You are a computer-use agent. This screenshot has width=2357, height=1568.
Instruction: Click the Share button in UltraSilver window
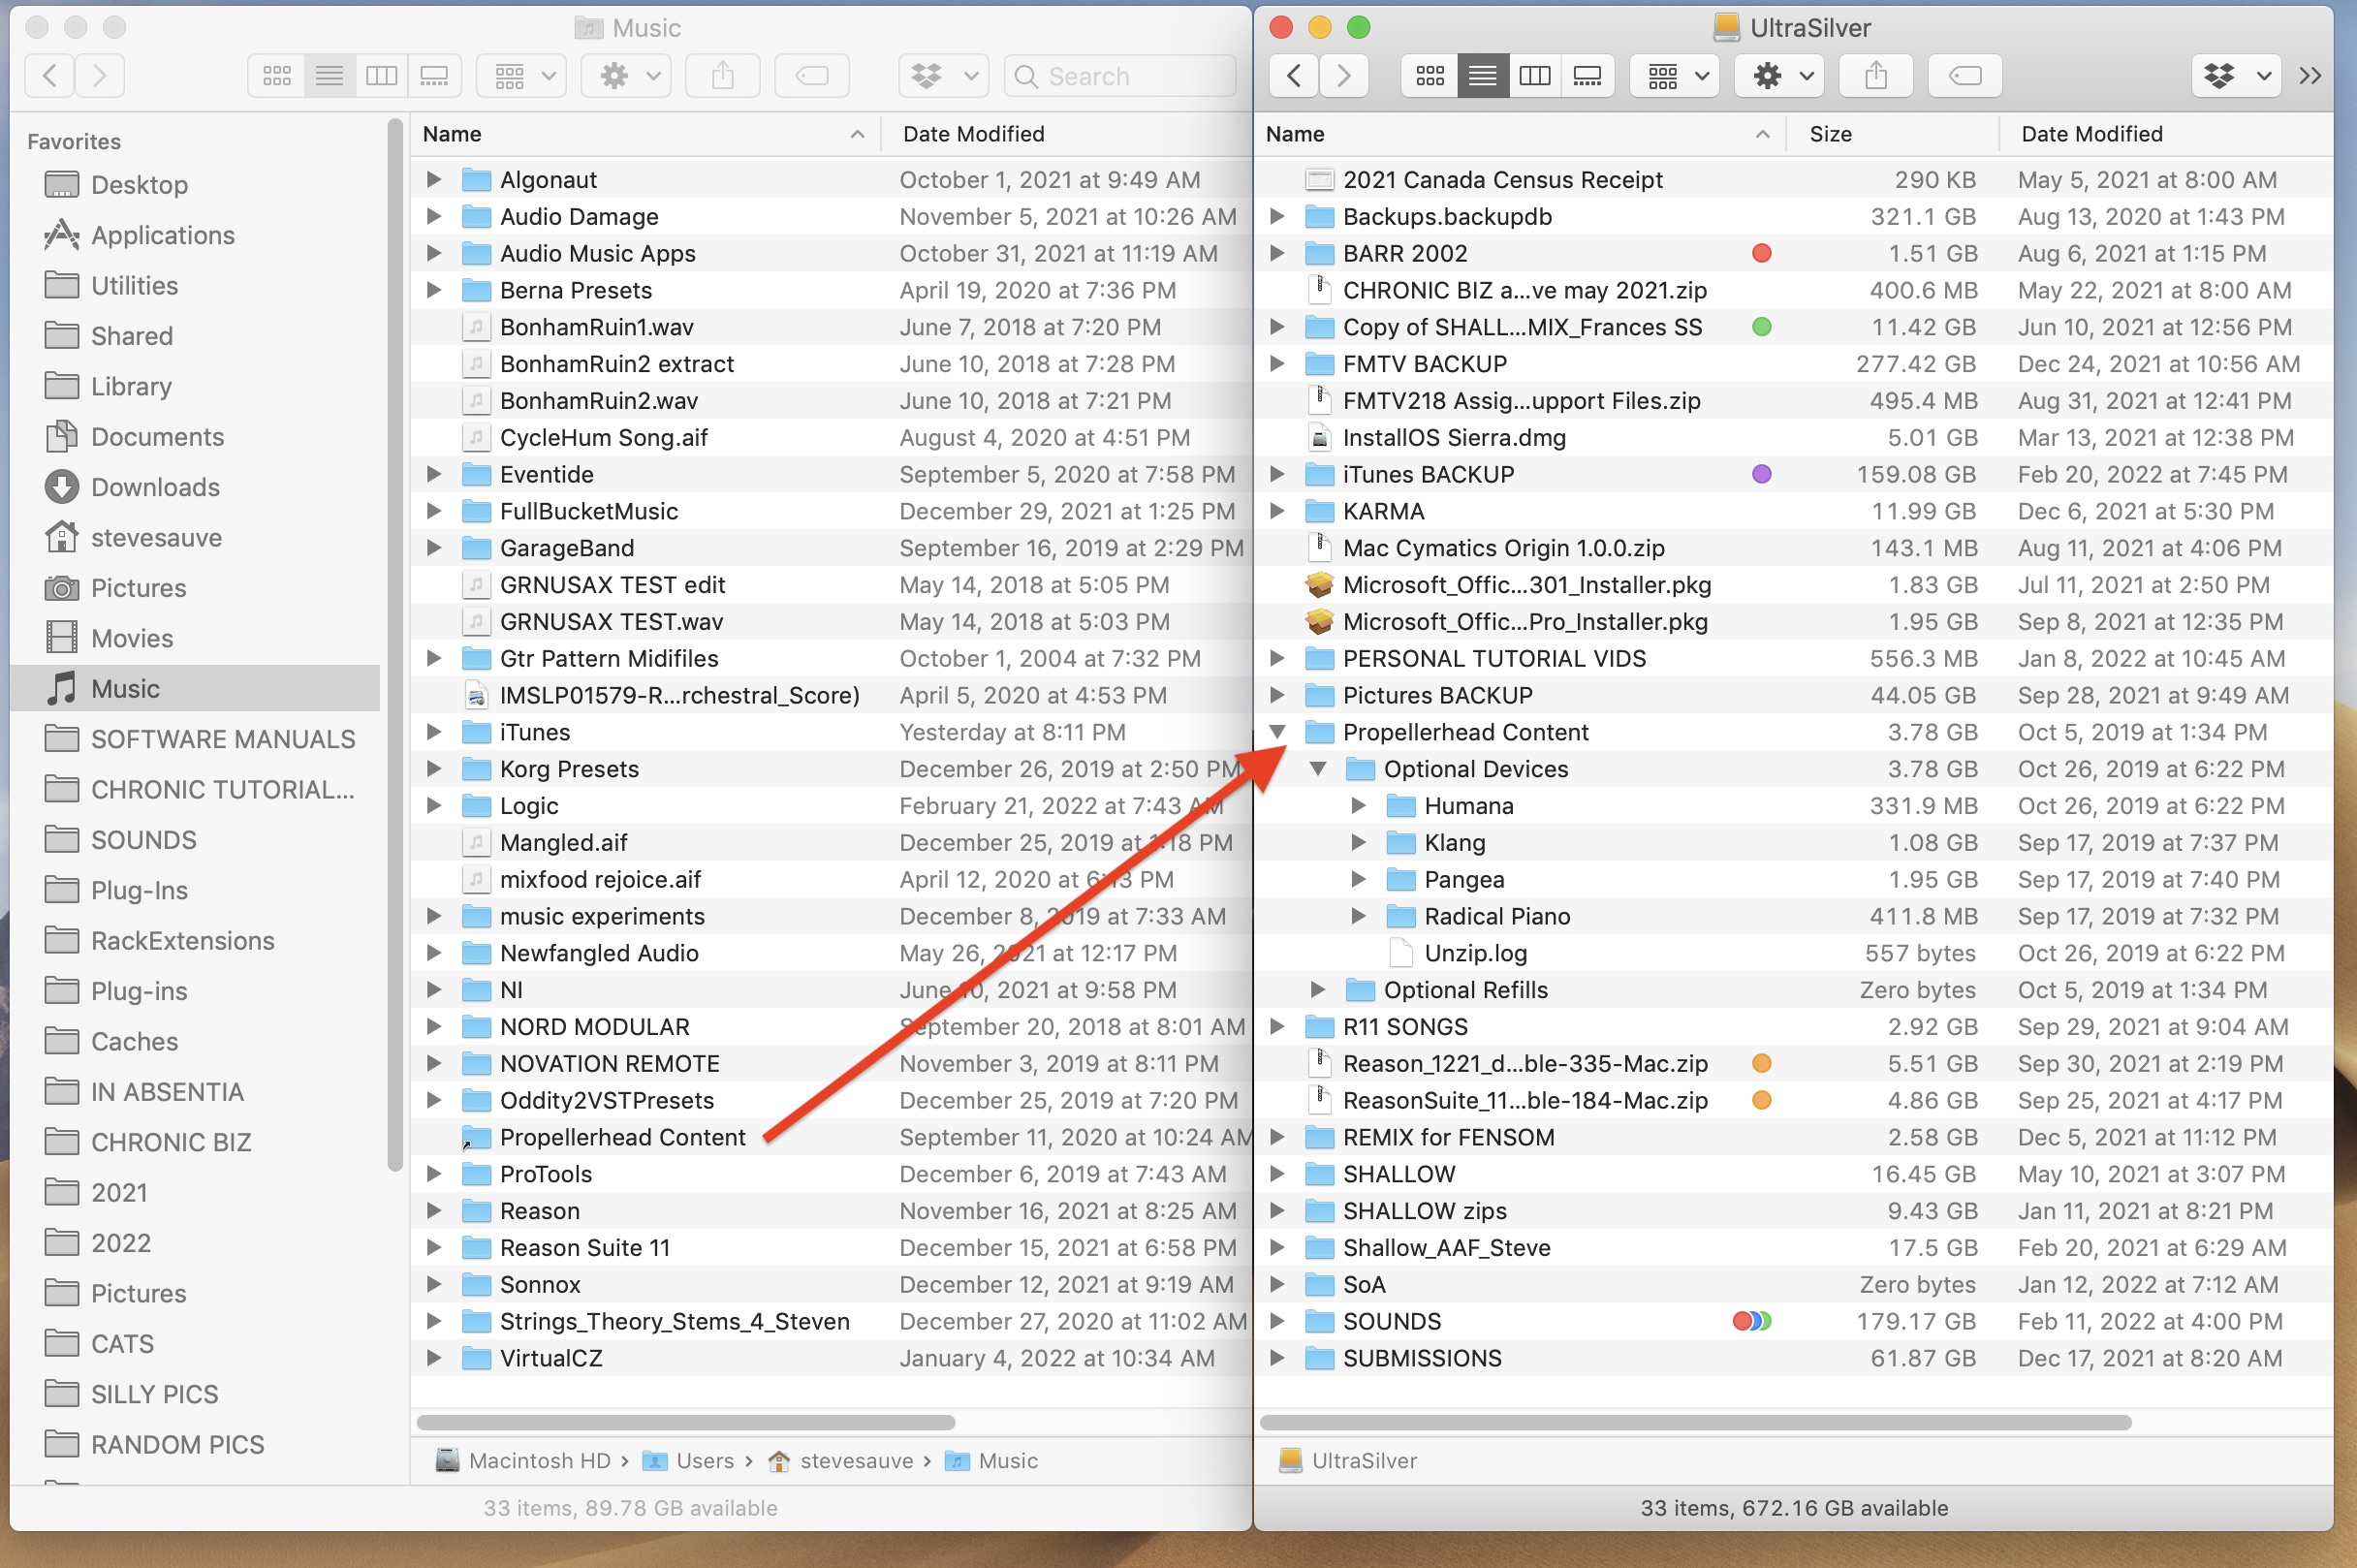(1876, 76)
